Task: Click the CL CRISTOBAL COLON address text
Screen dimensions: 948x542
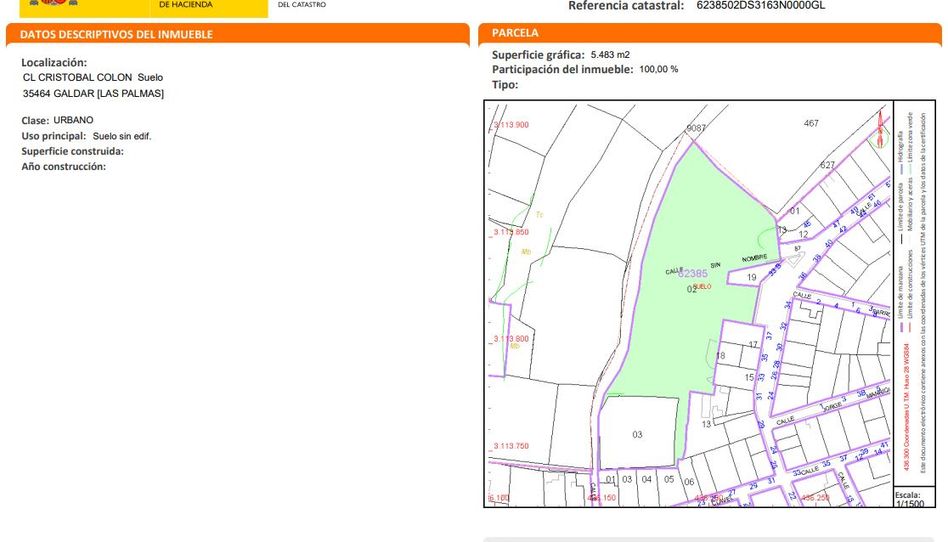Action: [x=92, y=77]
